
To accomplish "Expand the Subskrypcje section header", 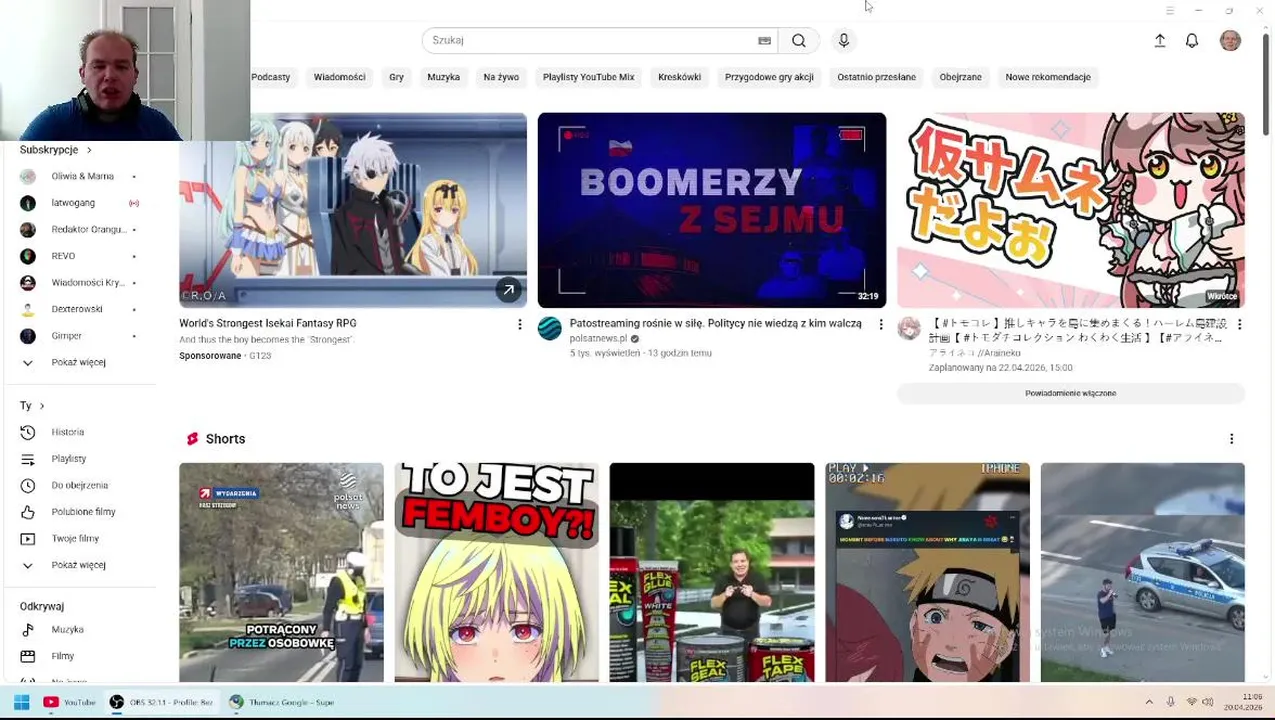I will 56,150.
